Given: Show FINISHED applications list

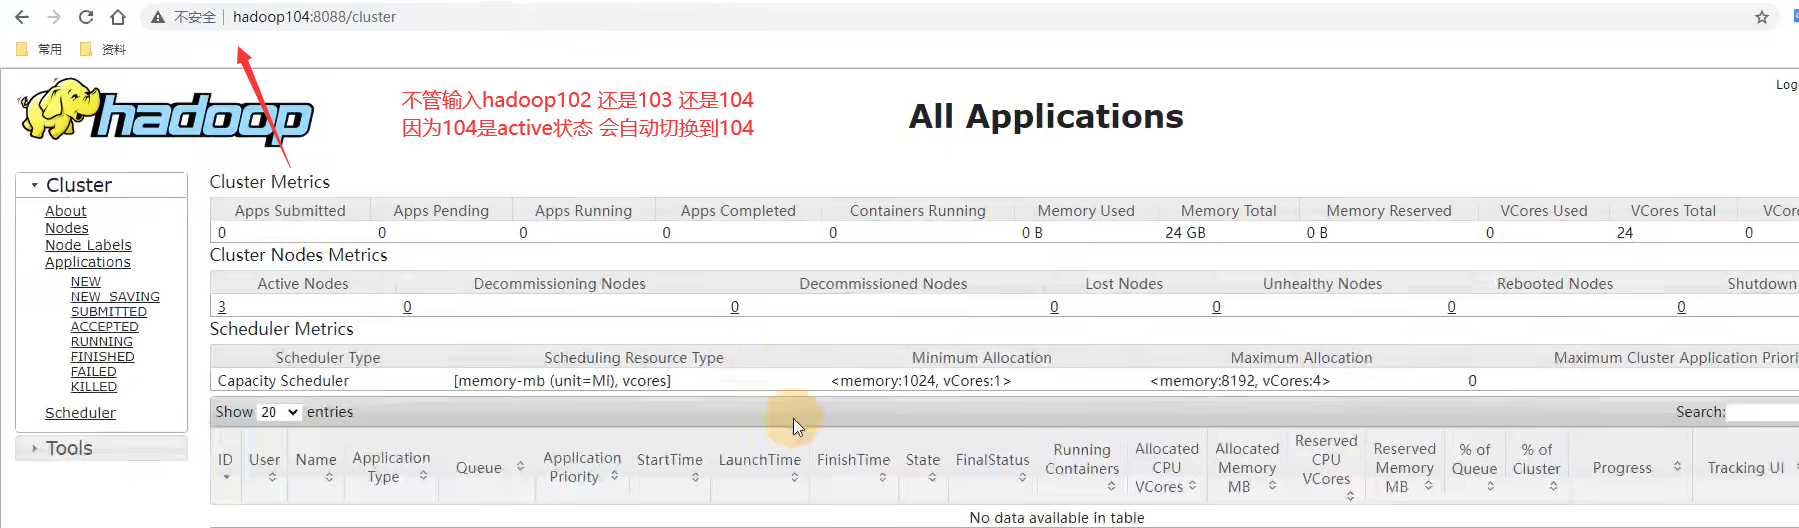Looking at the screenshot, I should tap(102, 357).
